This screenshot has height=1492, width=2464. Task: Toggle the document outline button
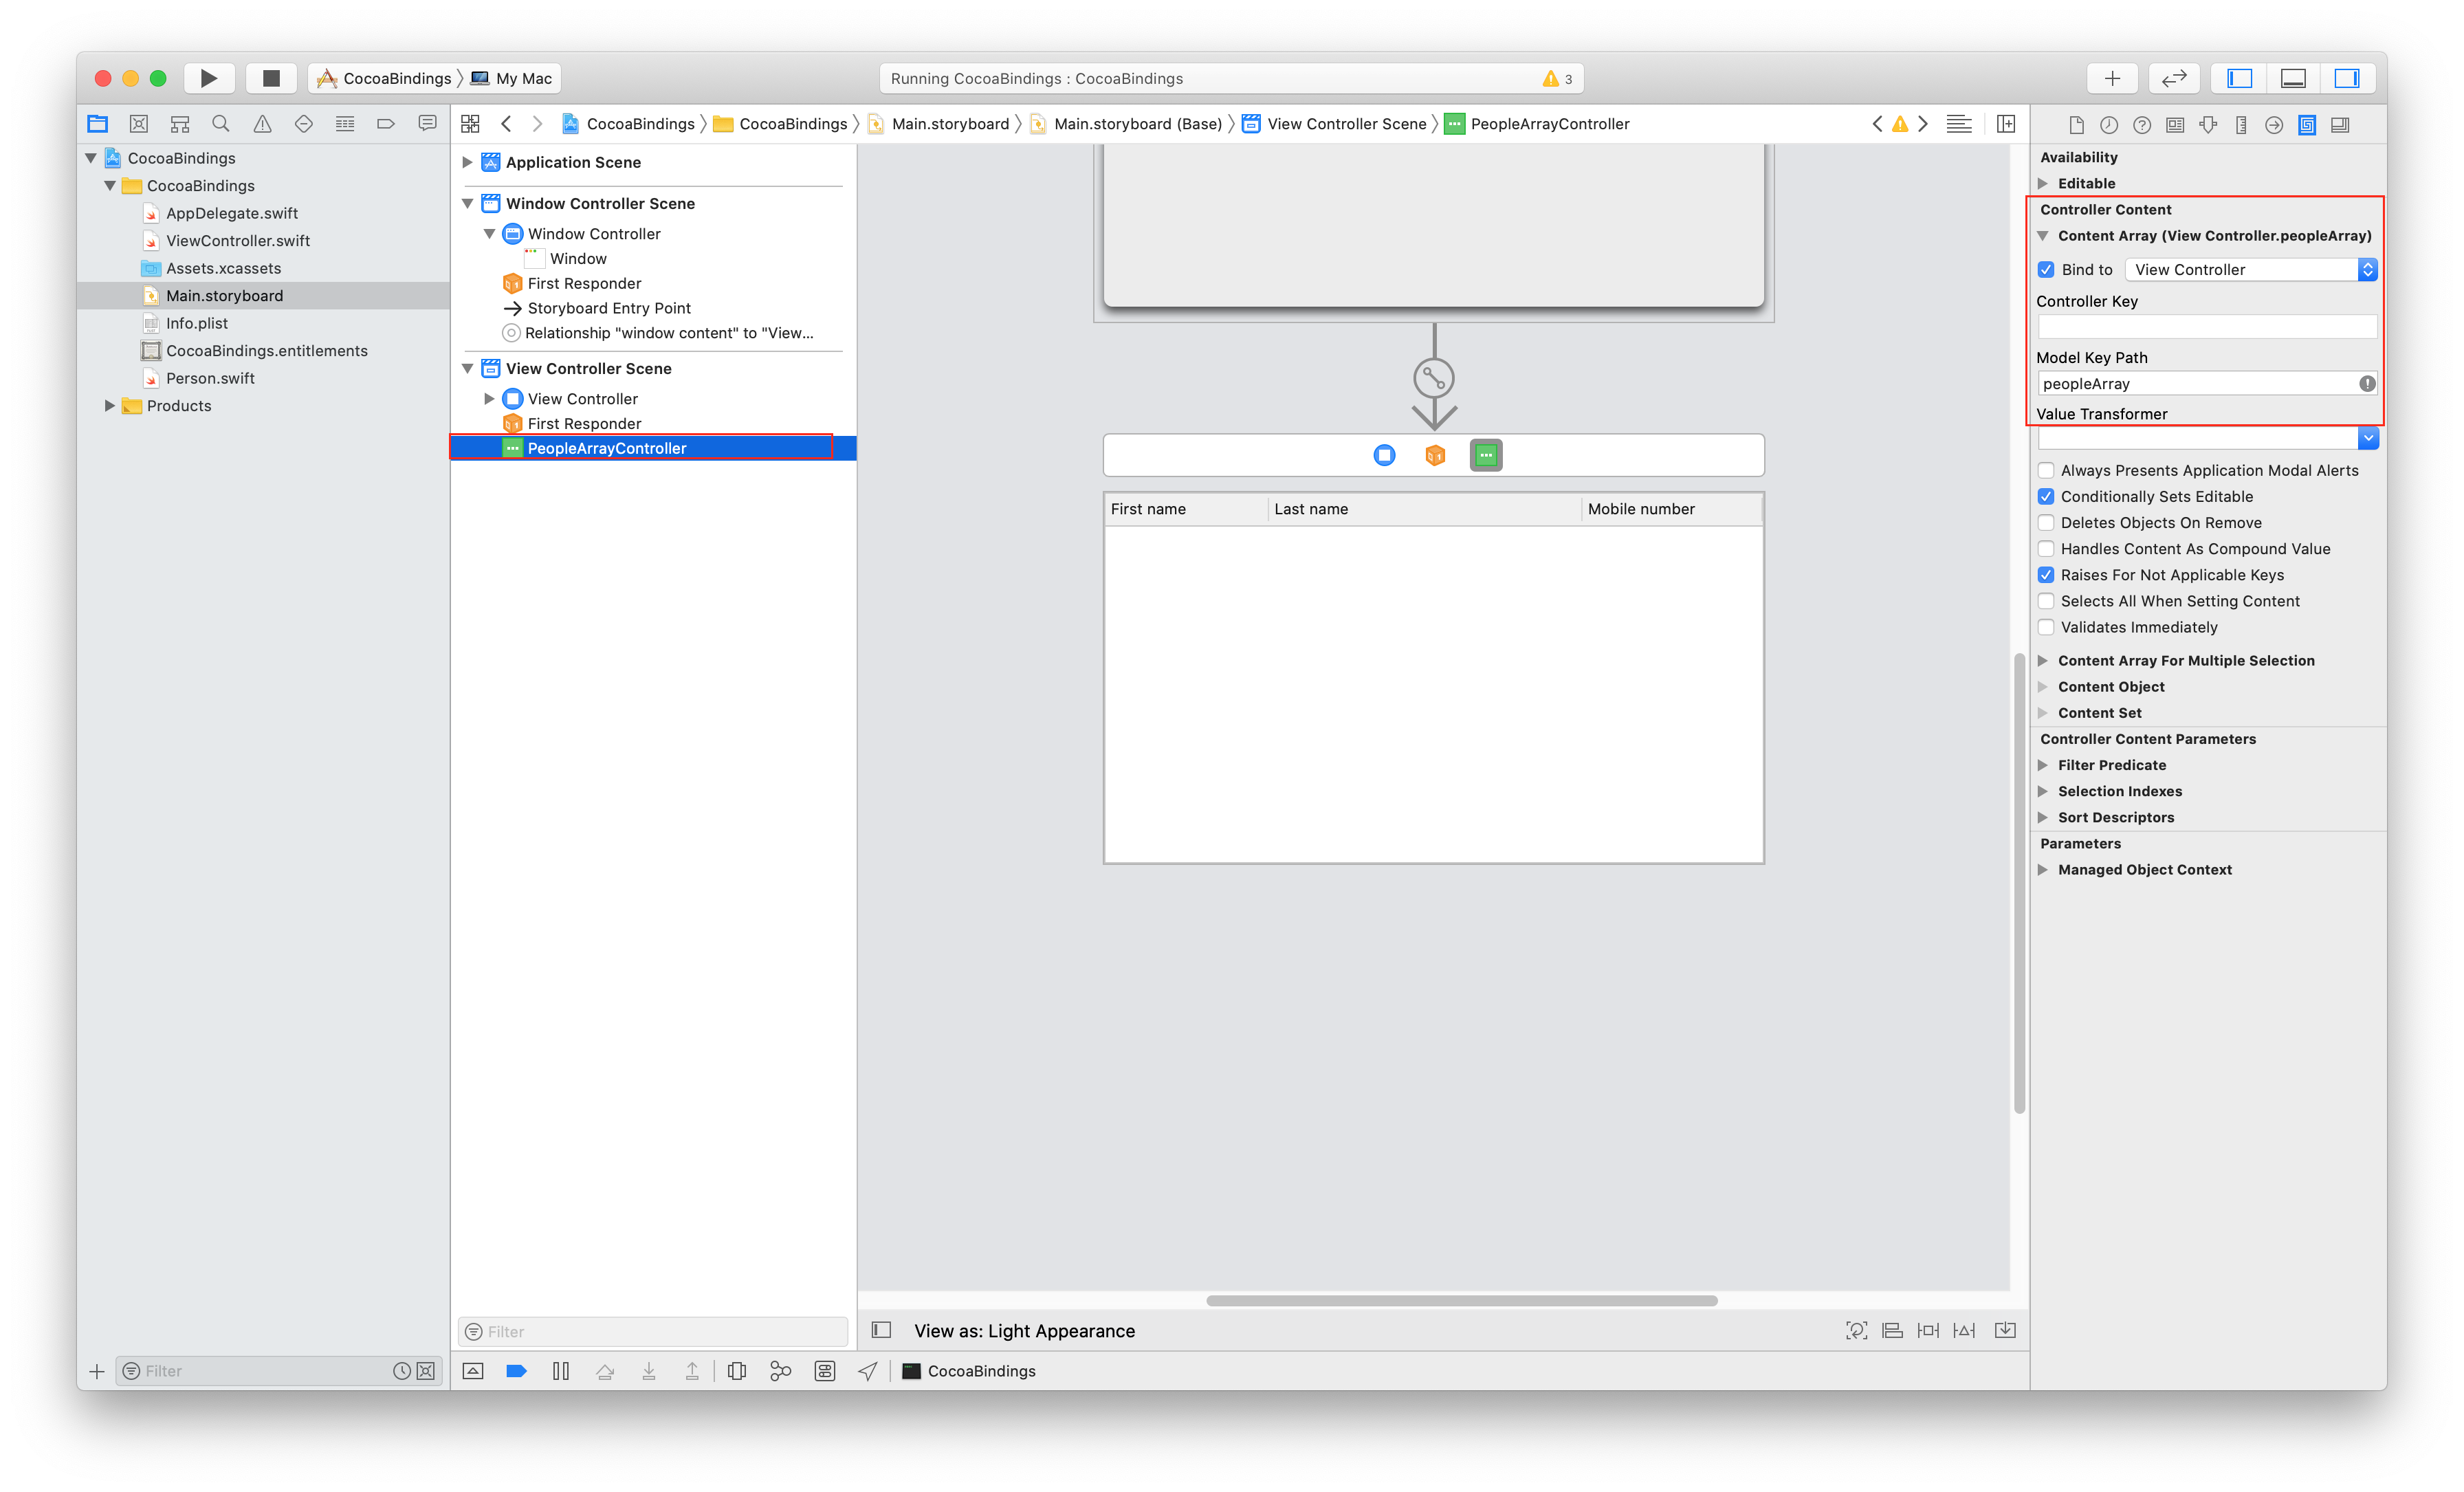pyautogui.click(x=881, y=1330)
